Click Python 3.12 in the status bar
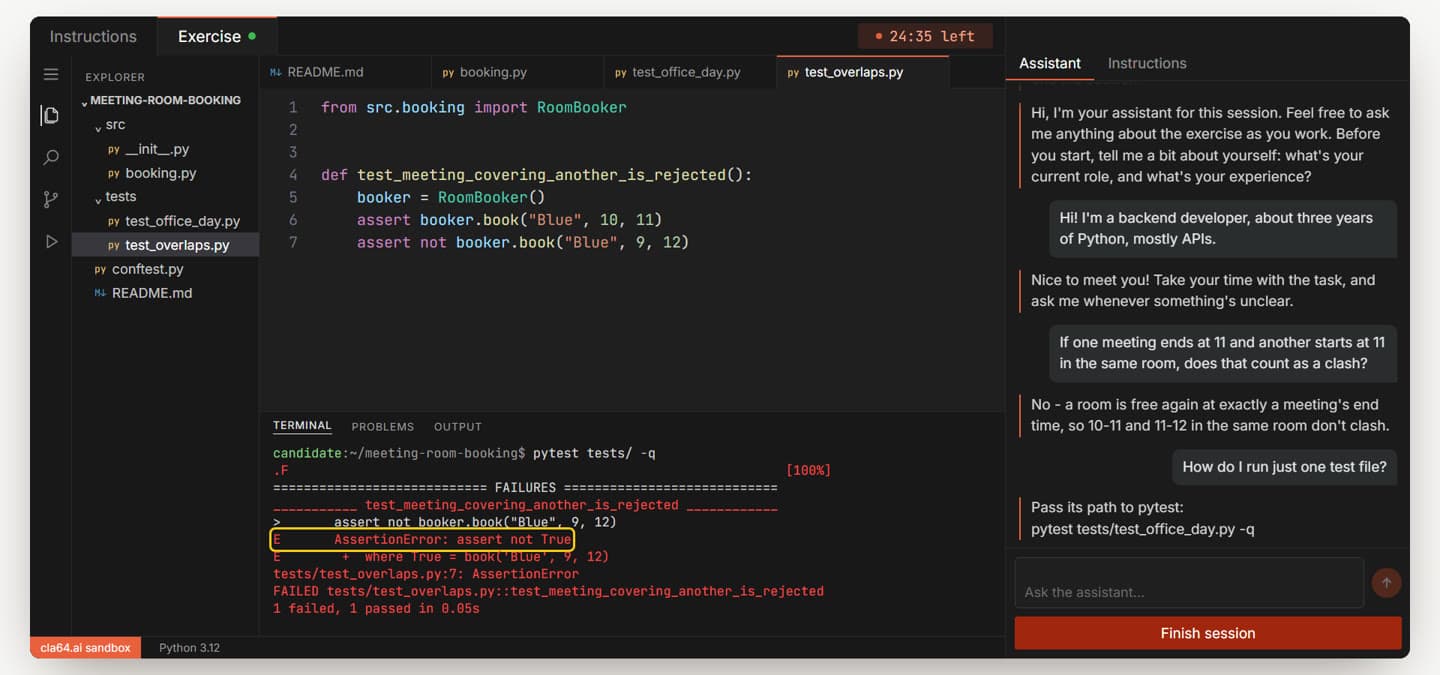 click(x=189, y=648)
